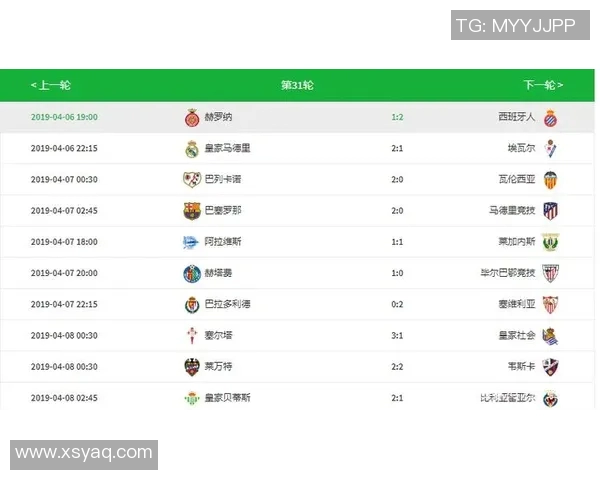
Task: Open team name 巴拉多利德
Action: [227, 304]
